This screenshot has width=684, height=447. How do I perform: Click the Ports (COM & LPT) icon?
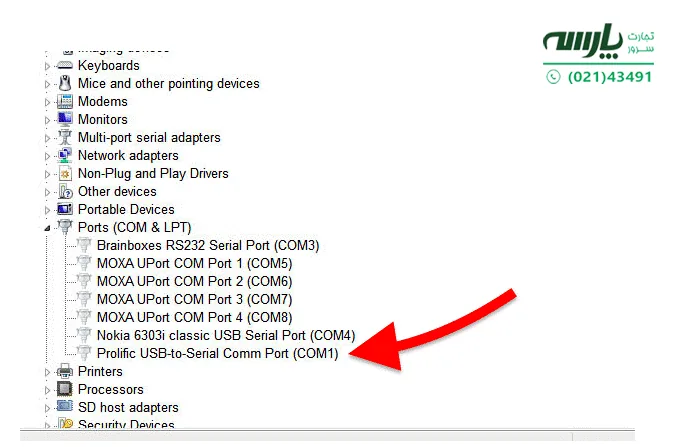(65, 227)
